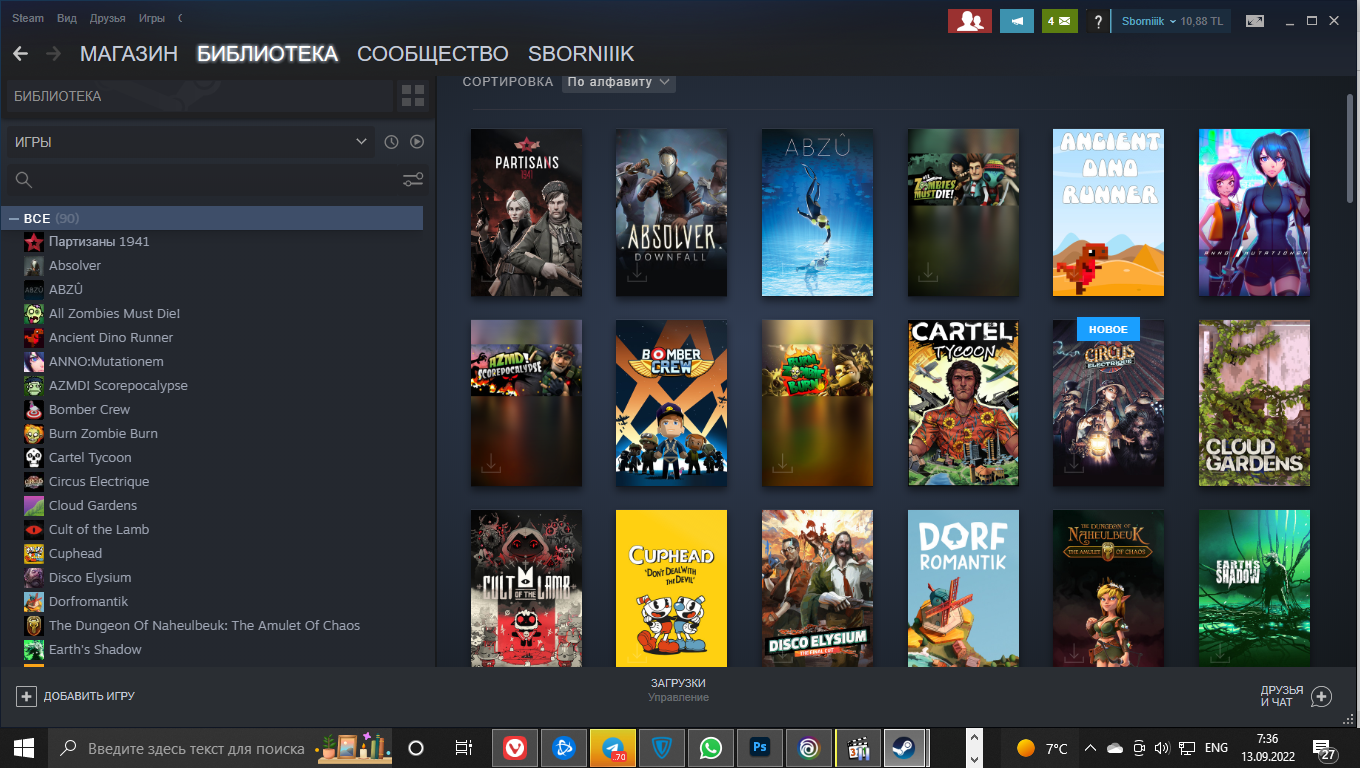Open the Windows Start menu
Viewport: 1360px width, 768px height.
pyautogui.click(x=24, y=748)
